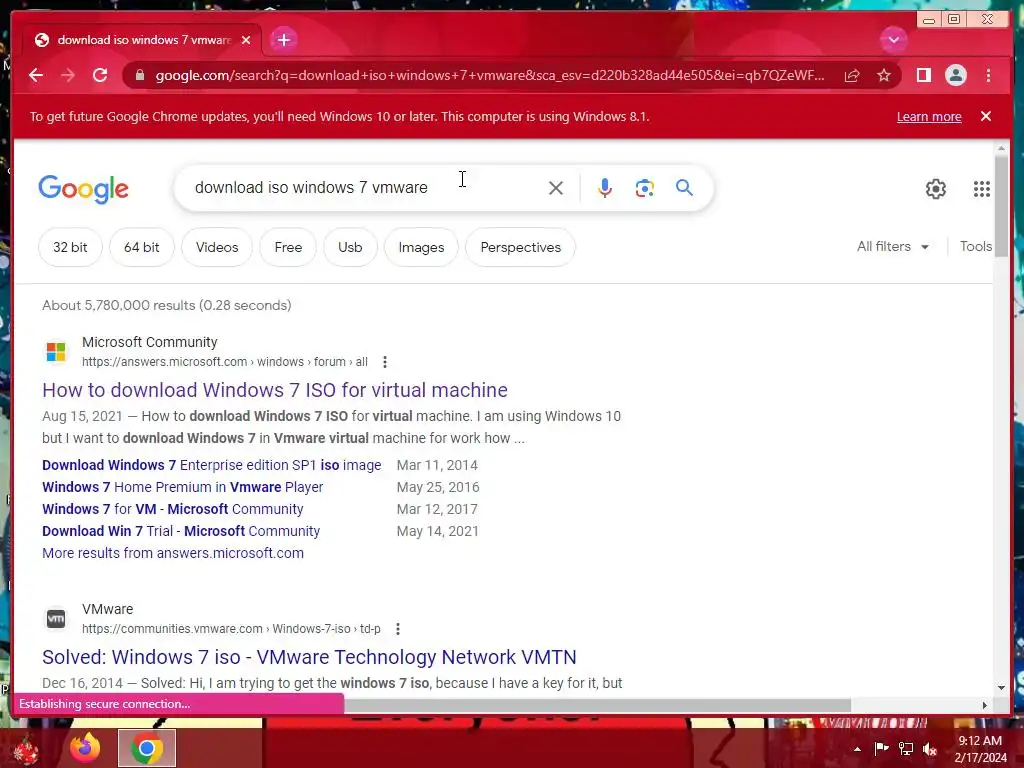Reload the current page
This screenshot has height=768, width=1024.
point(100,75)
